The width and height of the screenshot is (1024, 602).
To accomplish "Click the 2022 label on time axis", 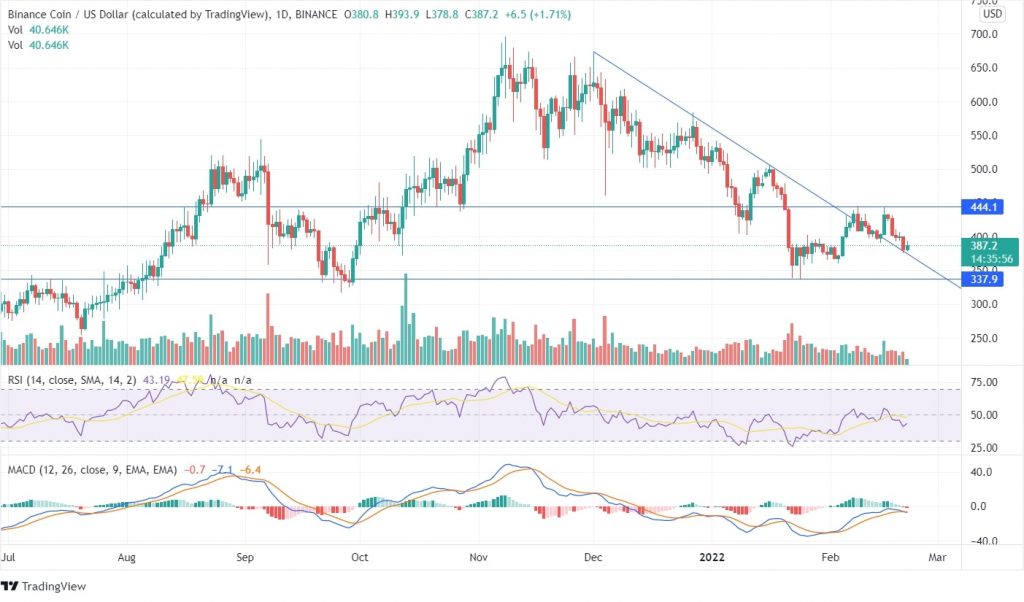I will coord(712,557).
